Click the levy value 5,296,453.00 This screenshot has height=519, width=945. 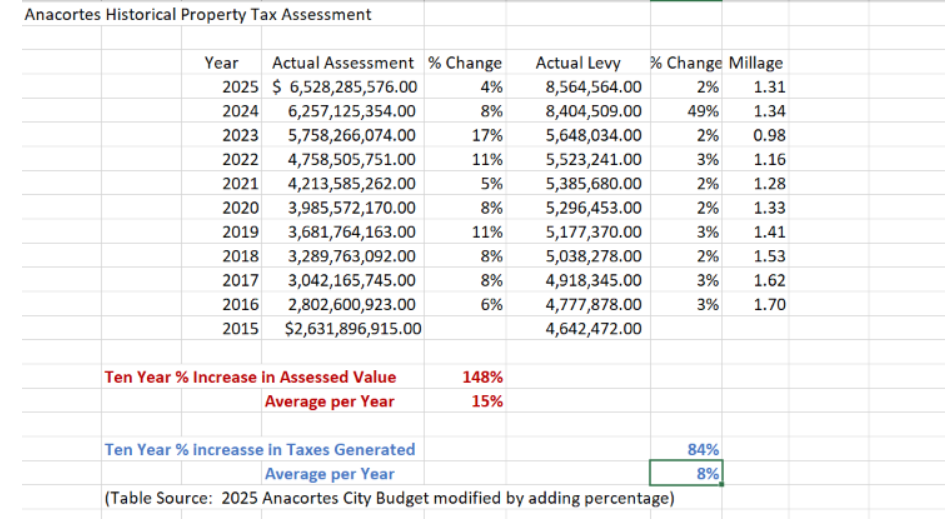pos(594,207)
